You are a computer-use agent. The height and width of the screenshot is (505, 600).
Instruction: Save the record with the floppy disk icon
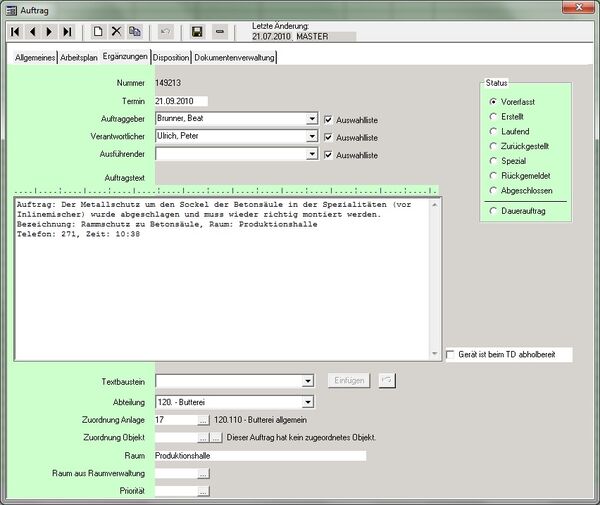pos(197,32)
